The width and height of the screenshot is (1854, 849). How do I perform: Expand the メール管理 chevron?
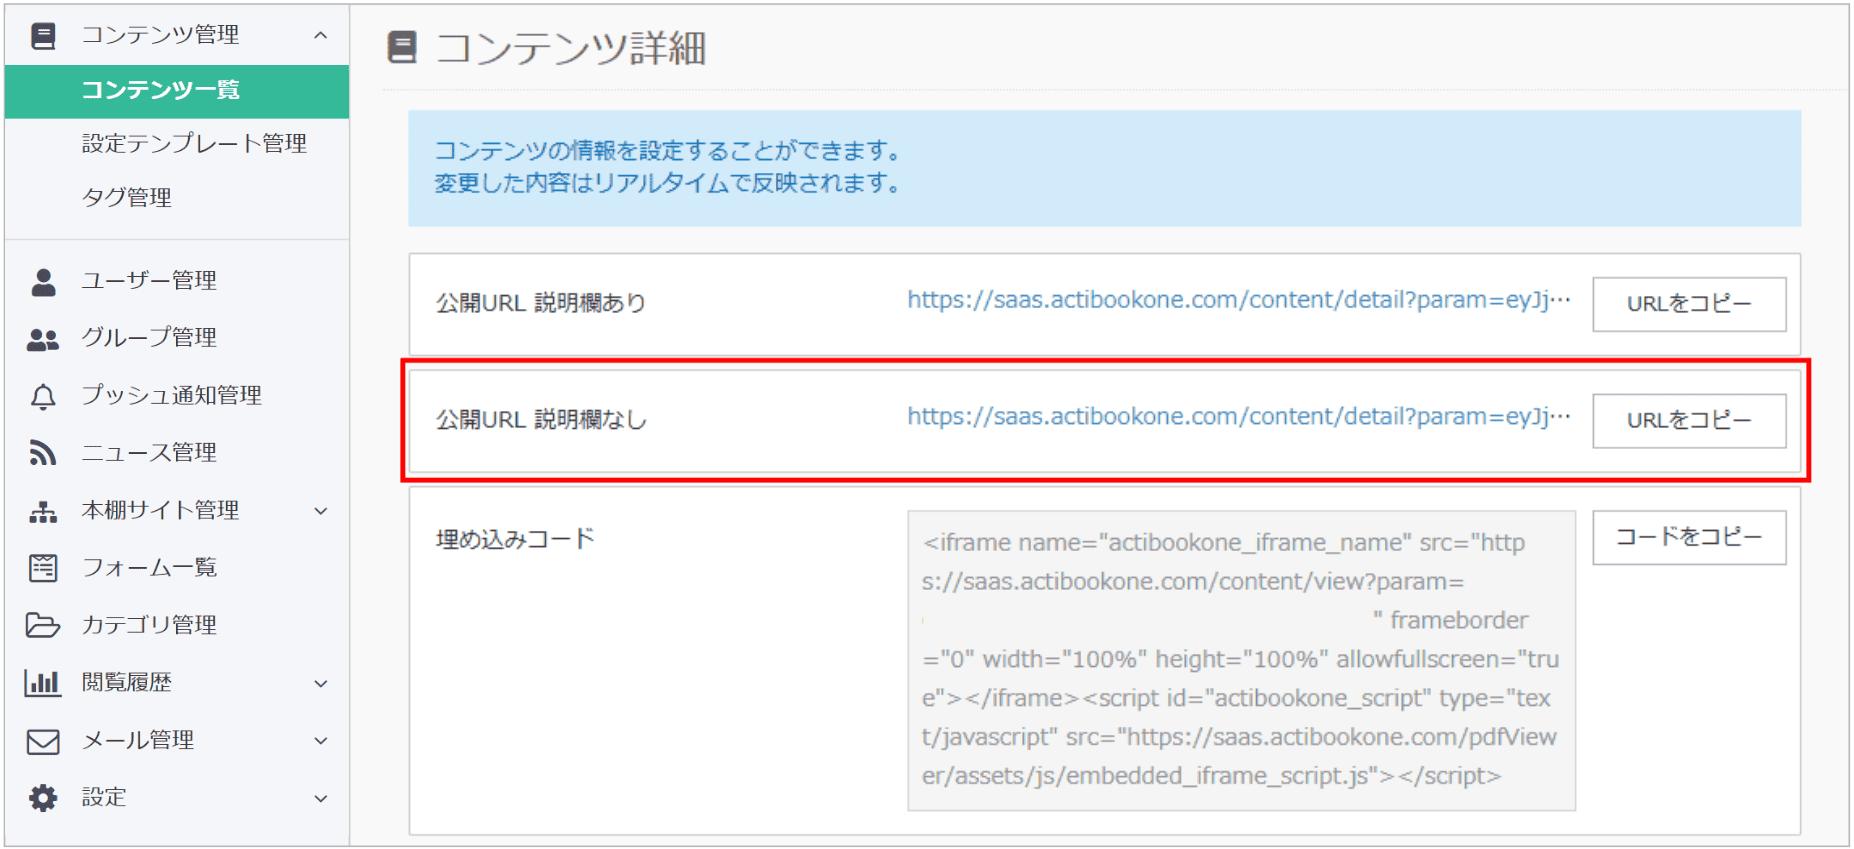point(320,741)
